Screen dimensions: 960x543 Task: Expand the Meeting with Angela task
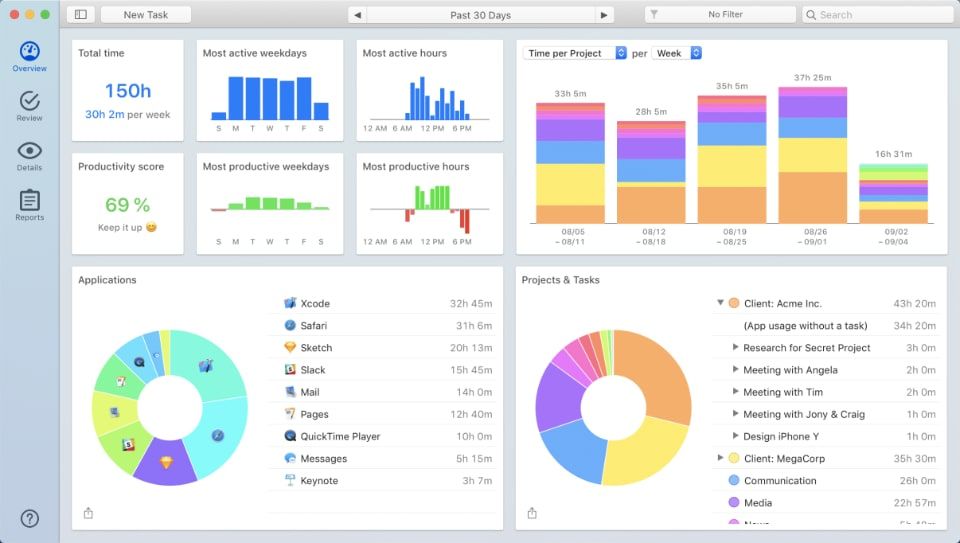735,369
